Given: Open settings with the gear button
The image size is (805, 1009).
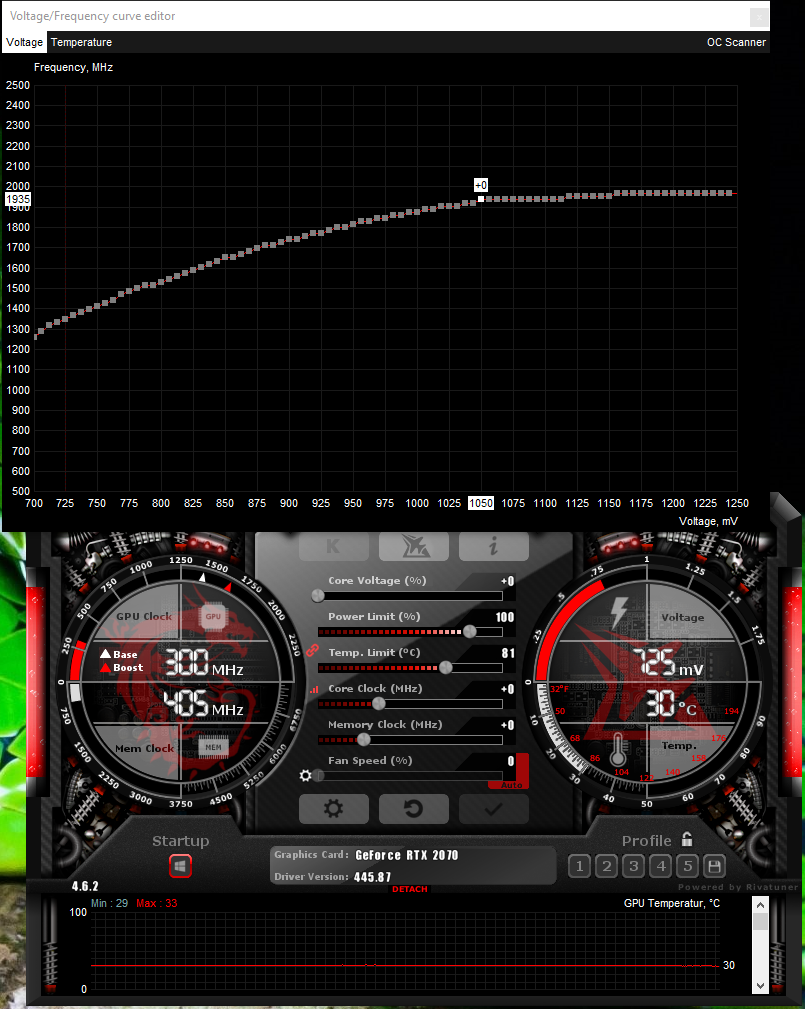Looking at the screenshot, I should click(334, 808).
